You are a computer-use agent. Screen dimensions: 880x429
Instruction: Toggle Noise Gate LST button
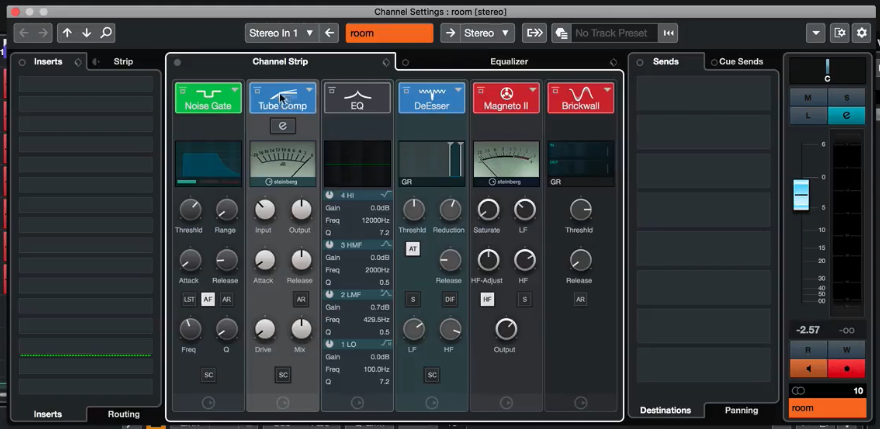click(x=189, y=299)
